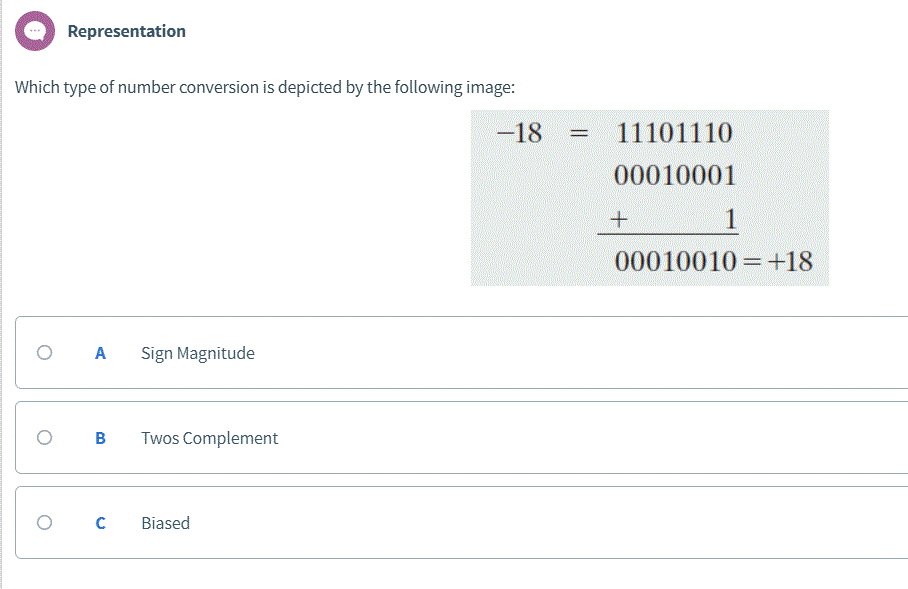This screenshot has height=589, width=908.
Task: Click the blue letter B label
Action: 99,437
